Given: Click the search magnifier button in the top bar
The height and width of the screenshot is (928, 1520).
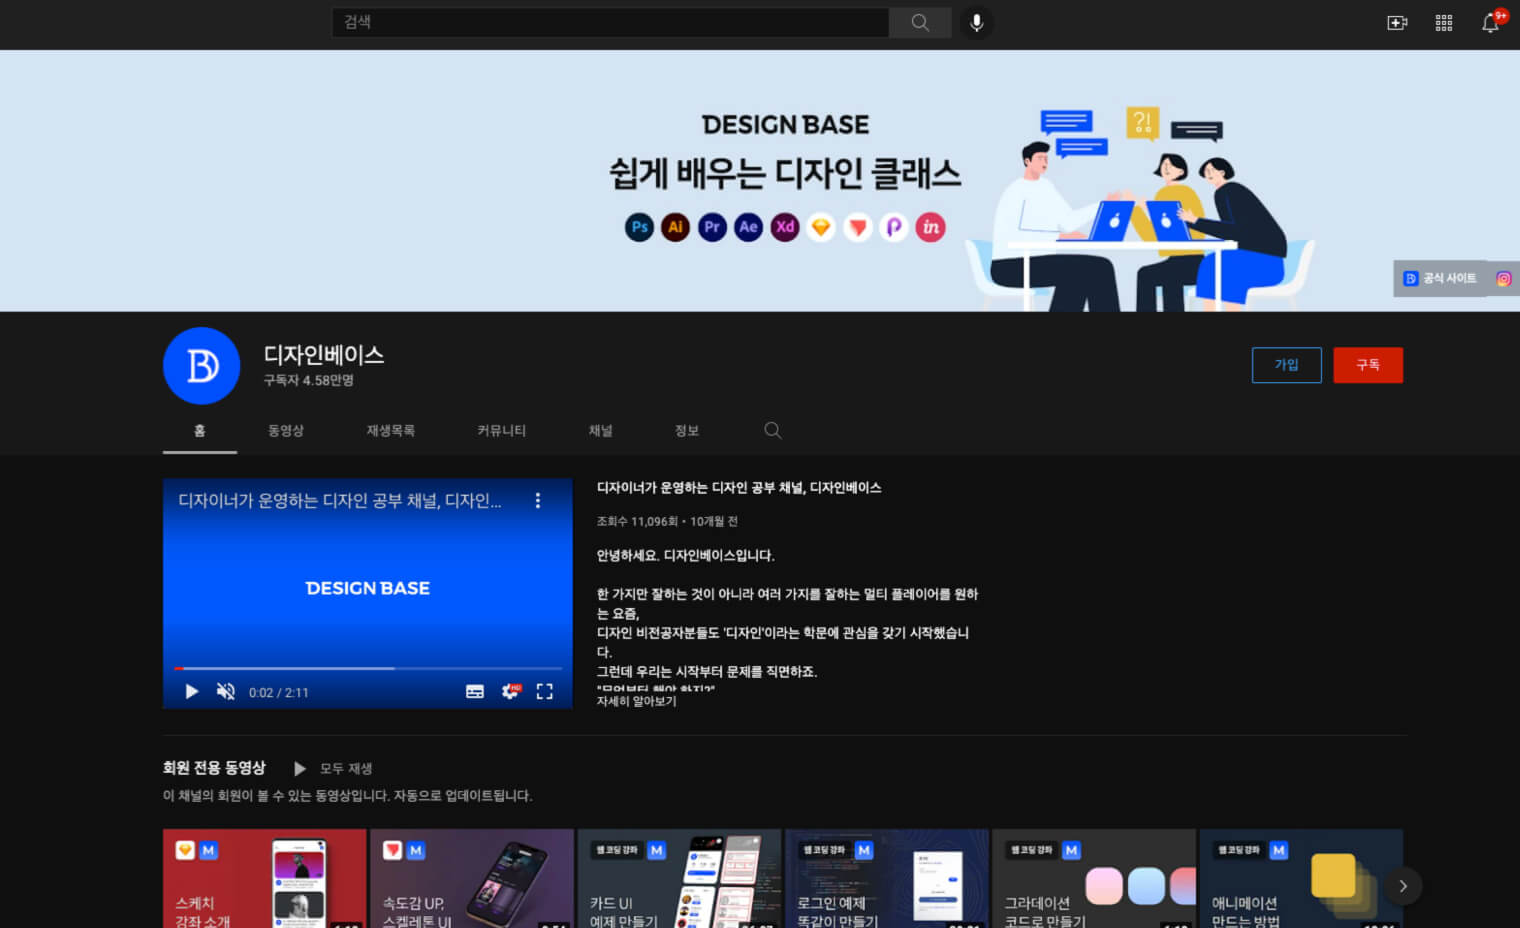Looking at the screenshot, I should (x=920, y=22).
